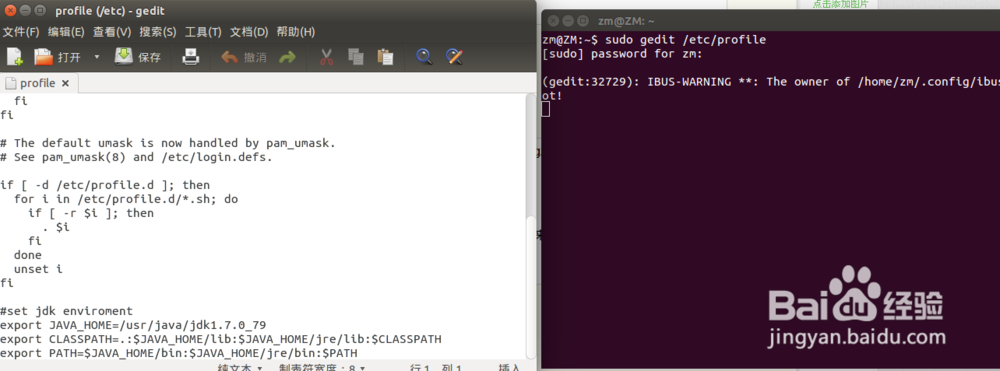Click the green Redo arrow

288,57
